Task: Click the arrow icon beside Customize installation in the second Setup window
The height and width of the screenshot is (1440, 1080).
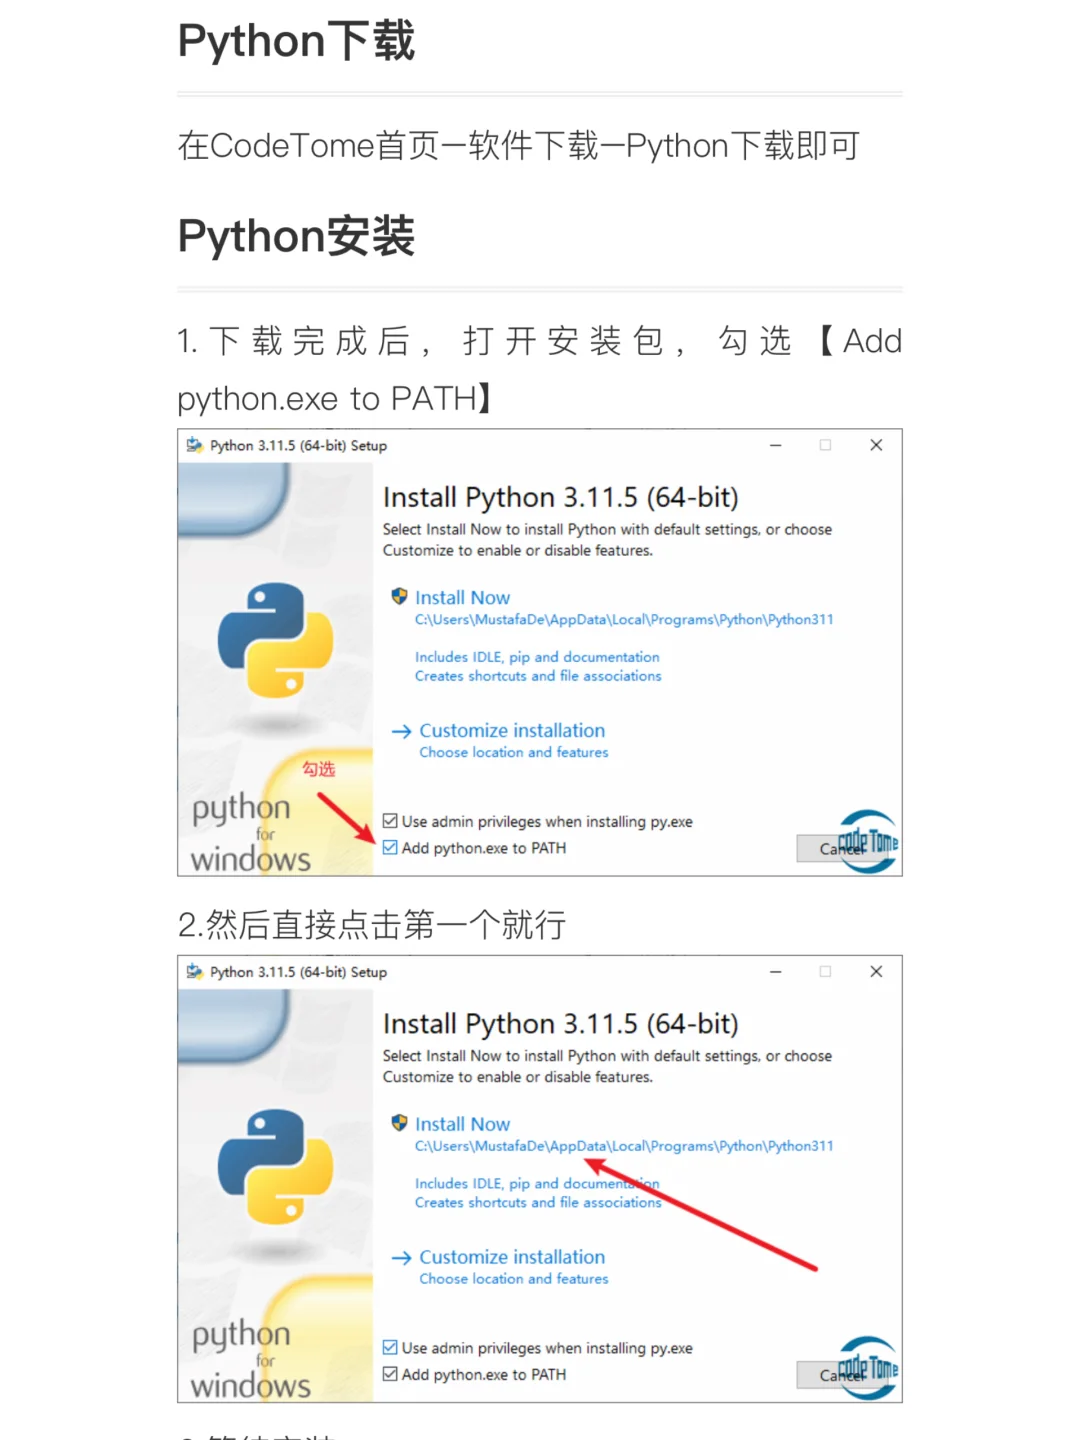Action: (x=401, y=1257)
